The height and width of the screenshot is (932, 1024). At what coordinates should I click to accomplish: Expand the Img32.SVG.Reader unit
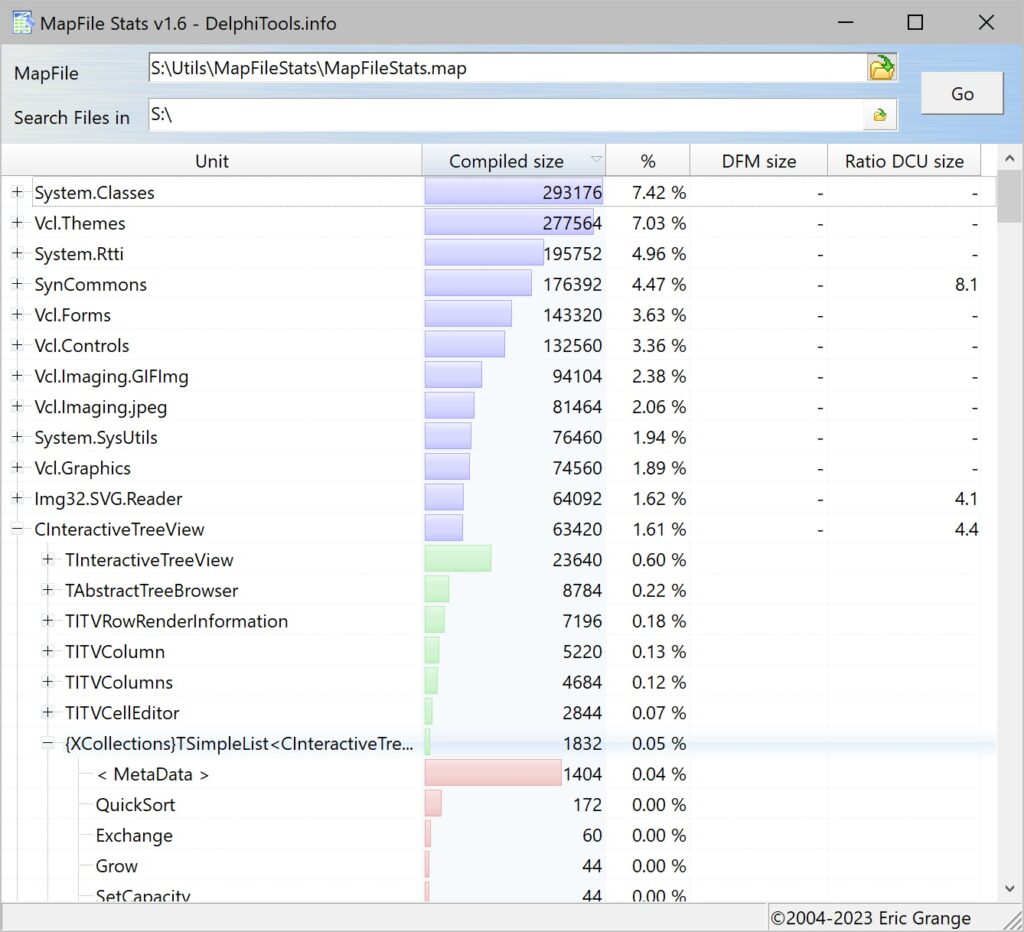(18, 498)
